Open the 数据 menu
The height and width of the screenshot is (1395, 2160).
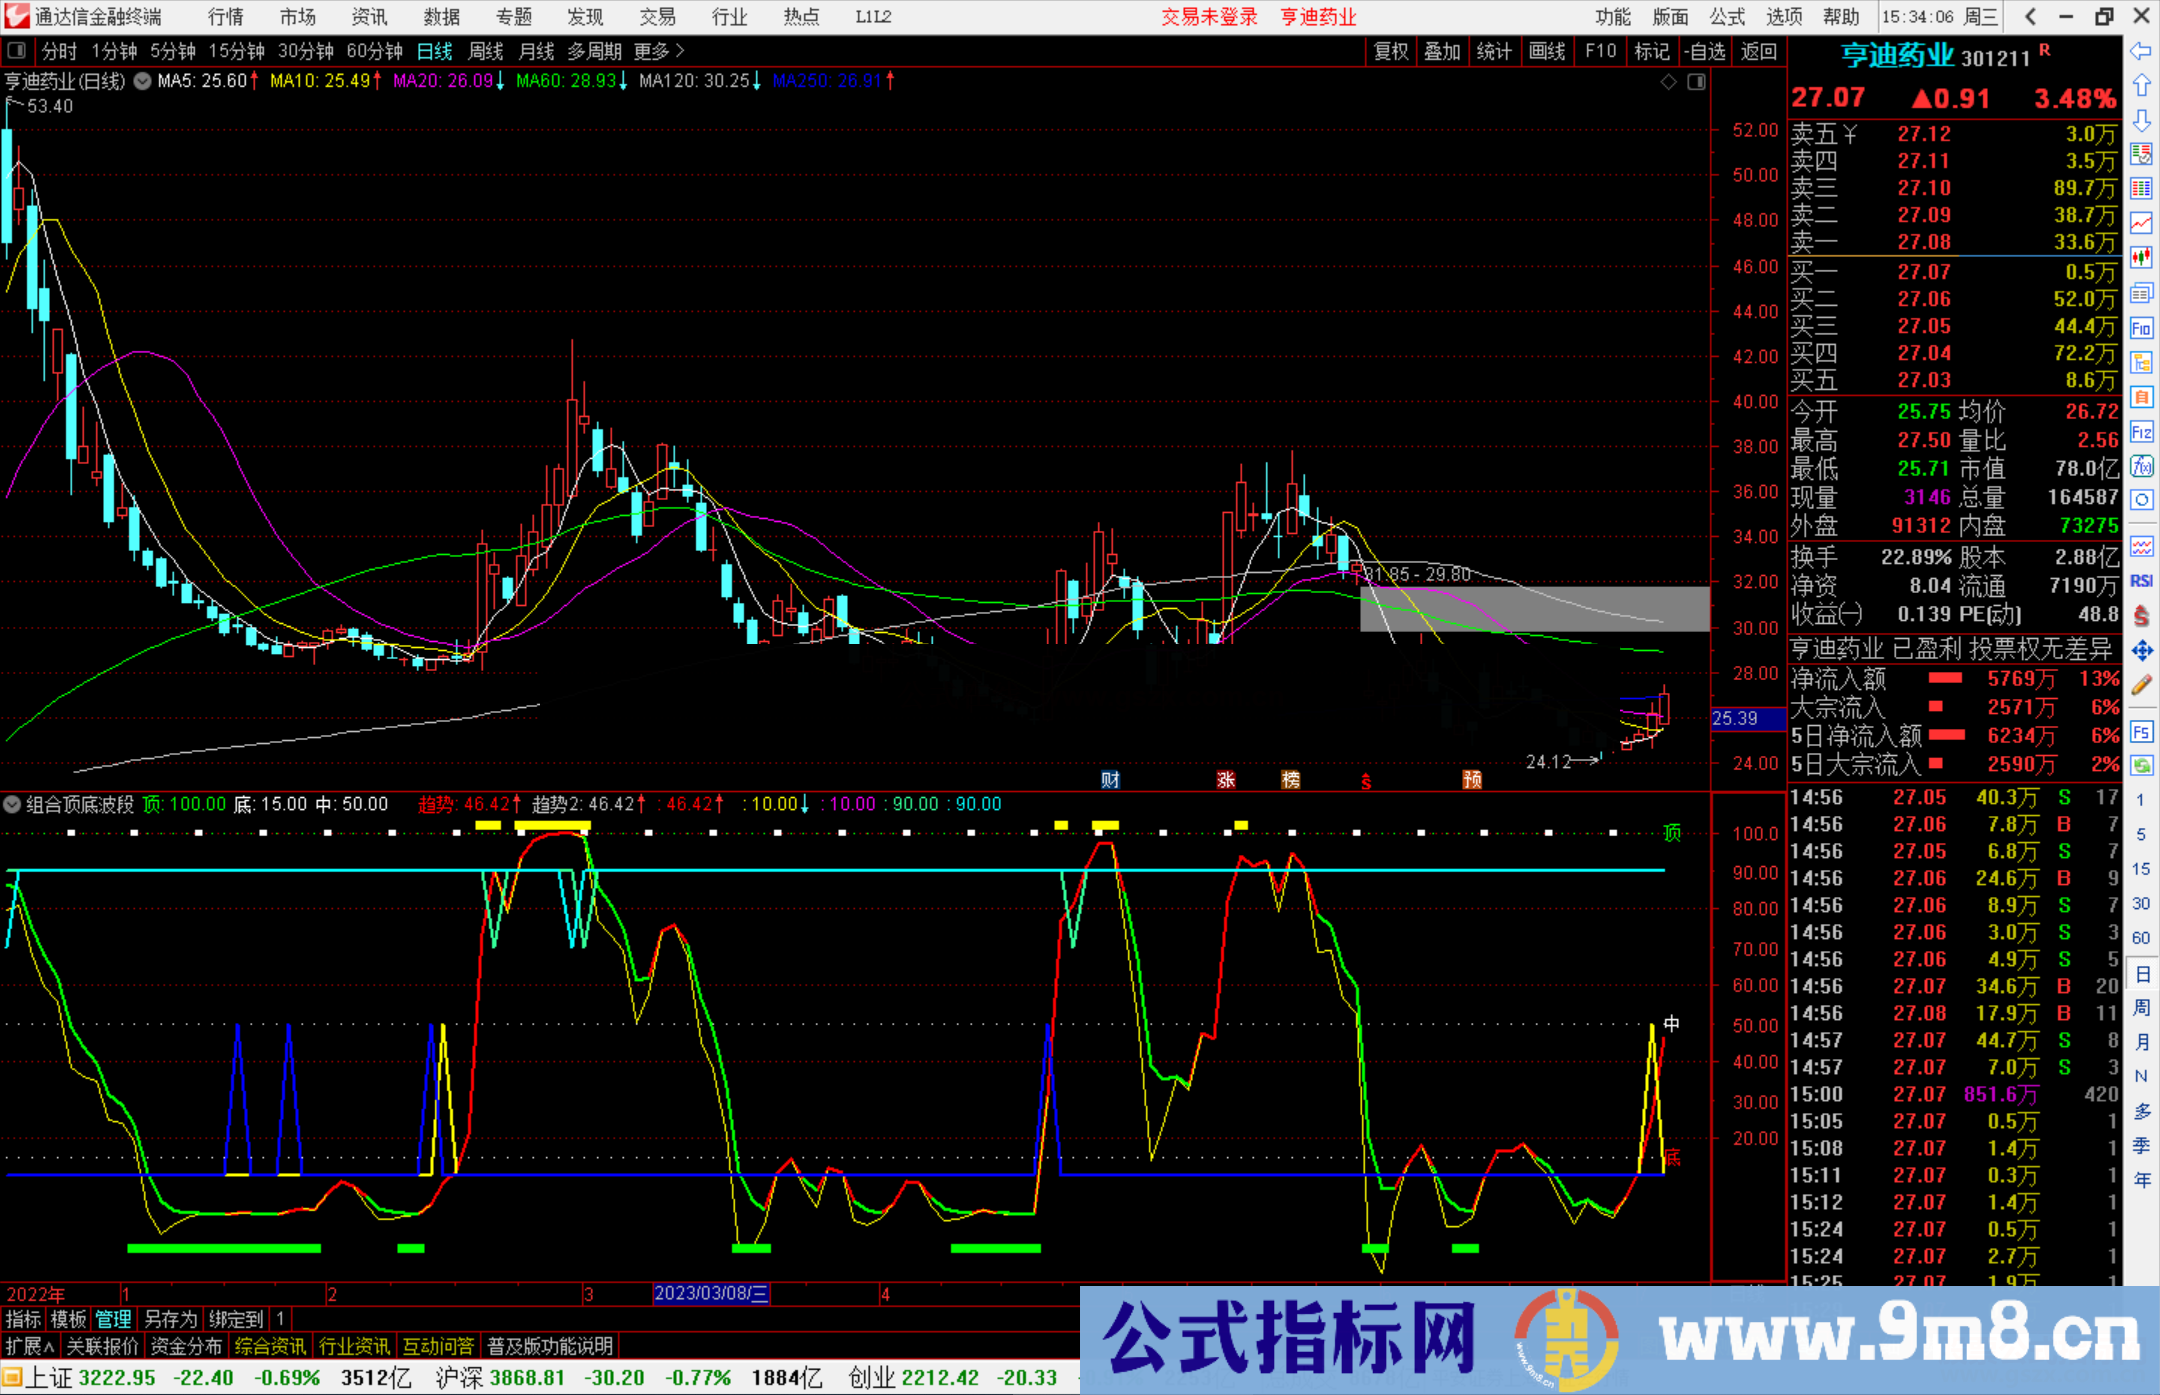(x=440, y=17)
